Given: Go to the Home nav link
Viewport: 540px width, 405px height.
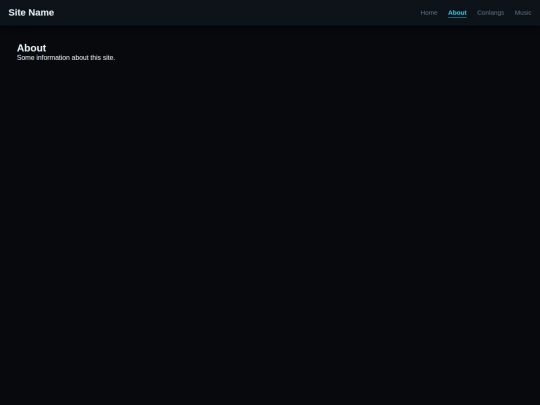Looking at the screenshot, I should [x=429, y=13].
